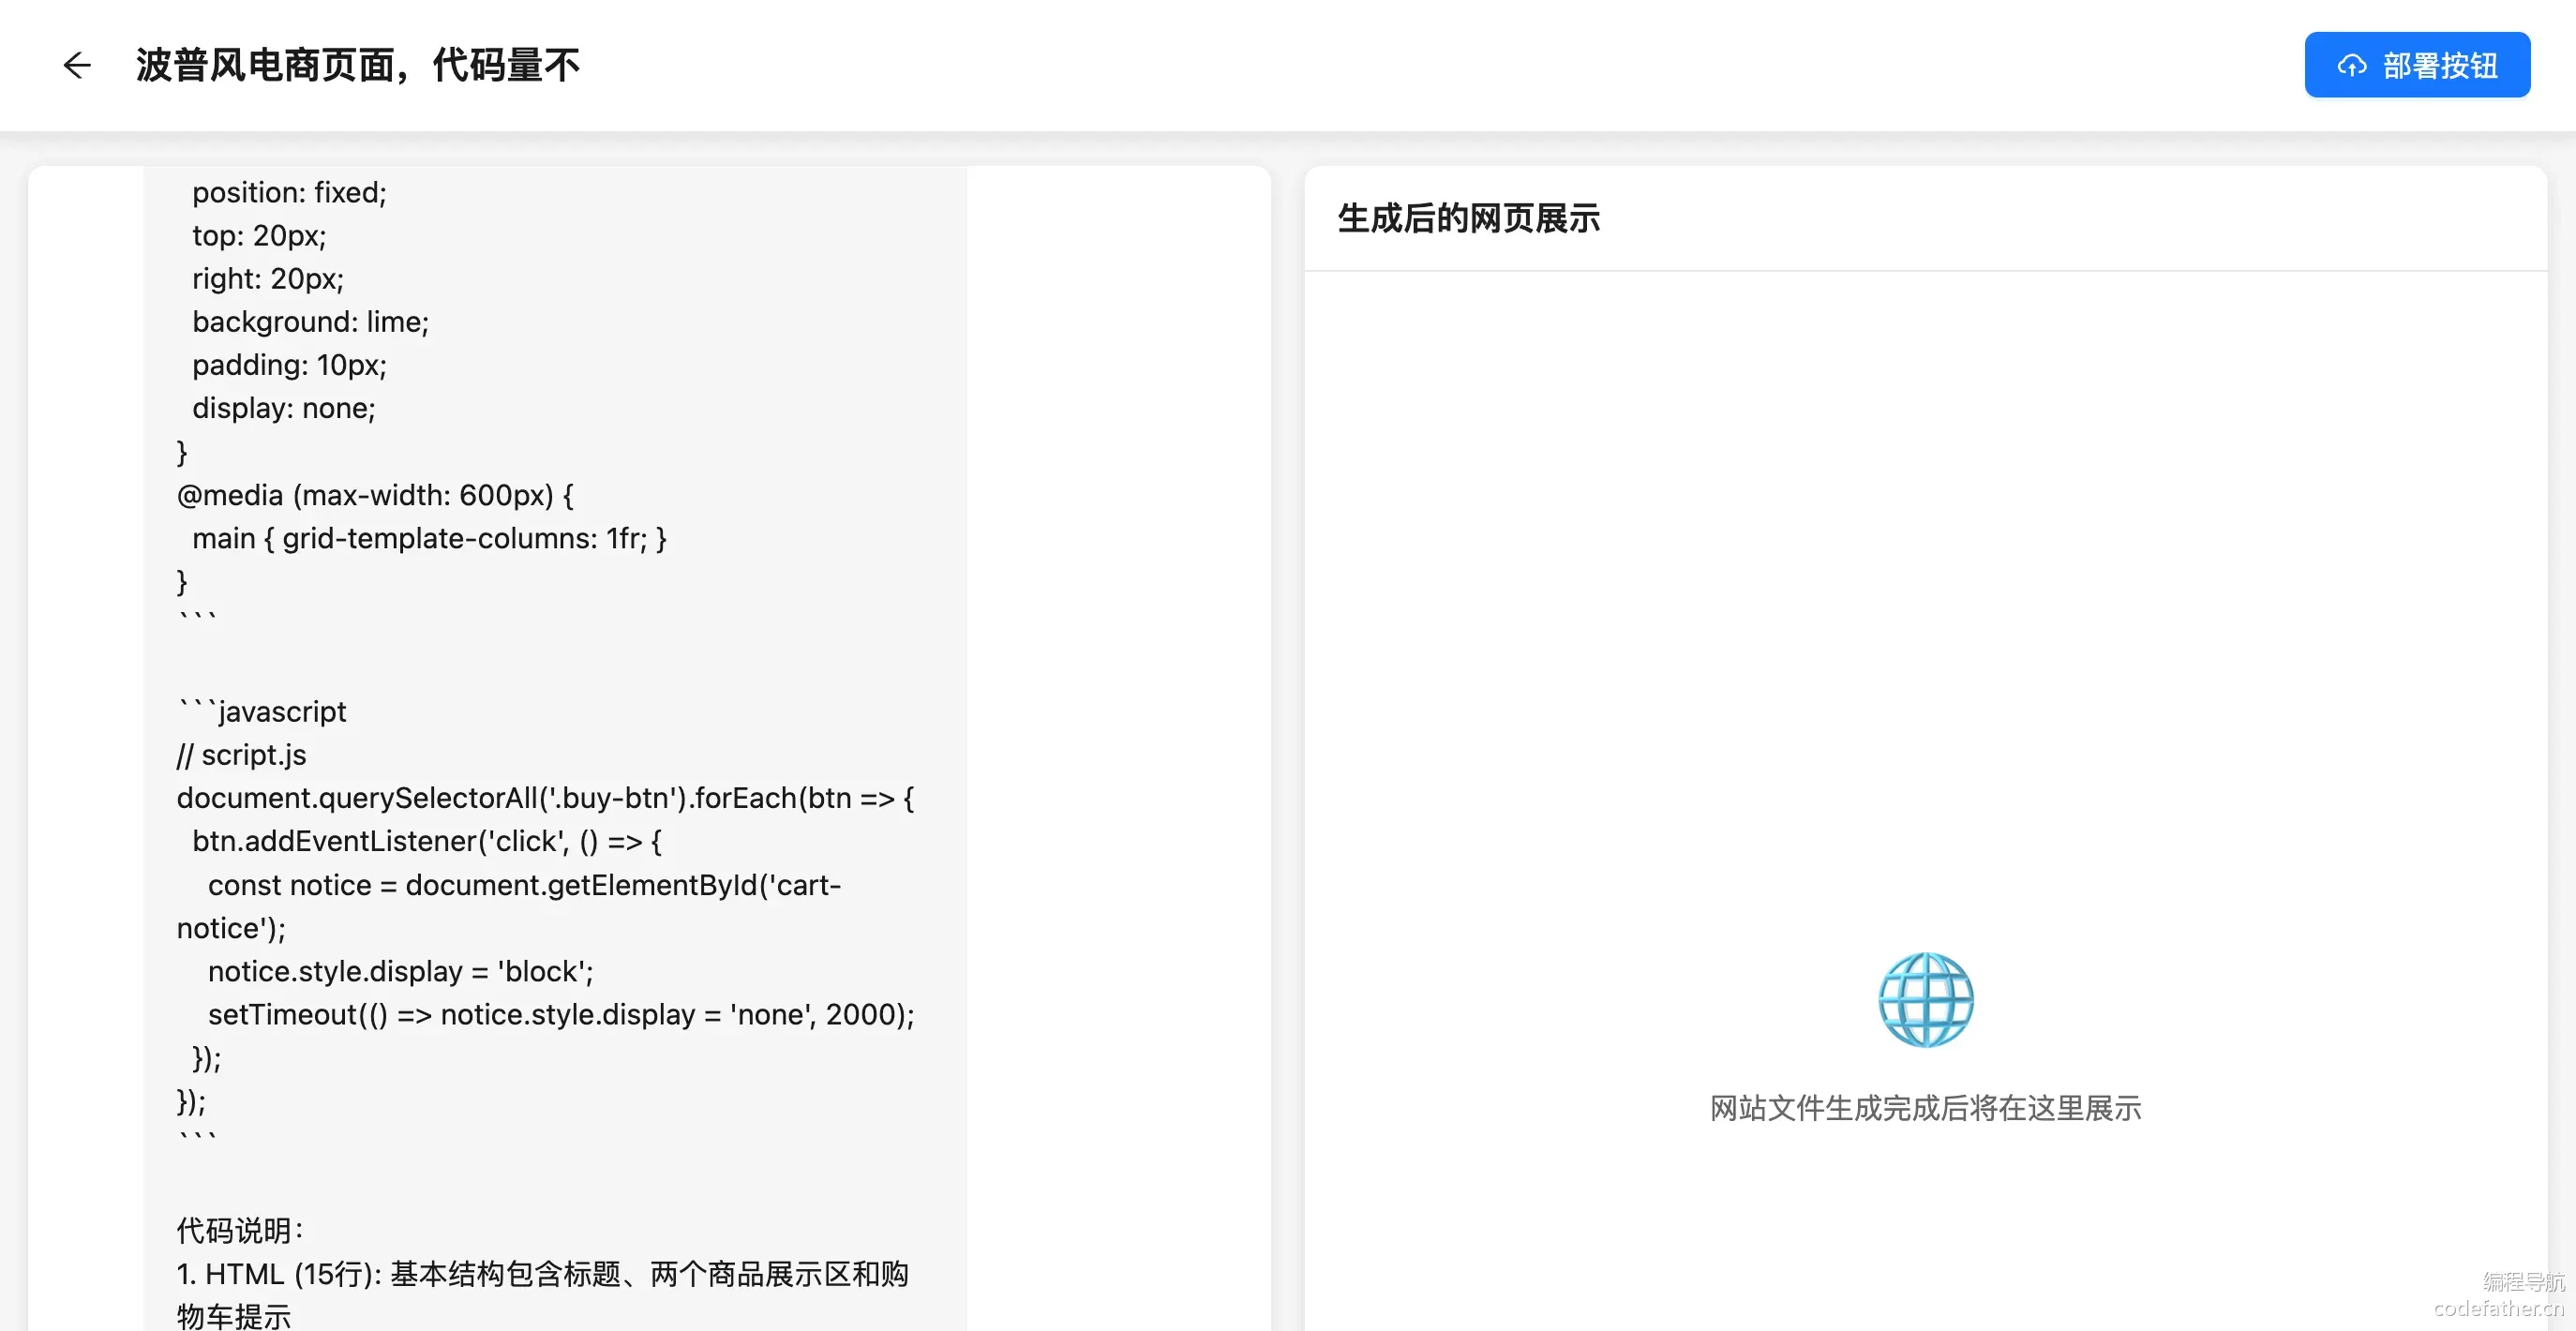Go back using the left arrow icon
The image size is (2576, 1331).
pos(77,65)
